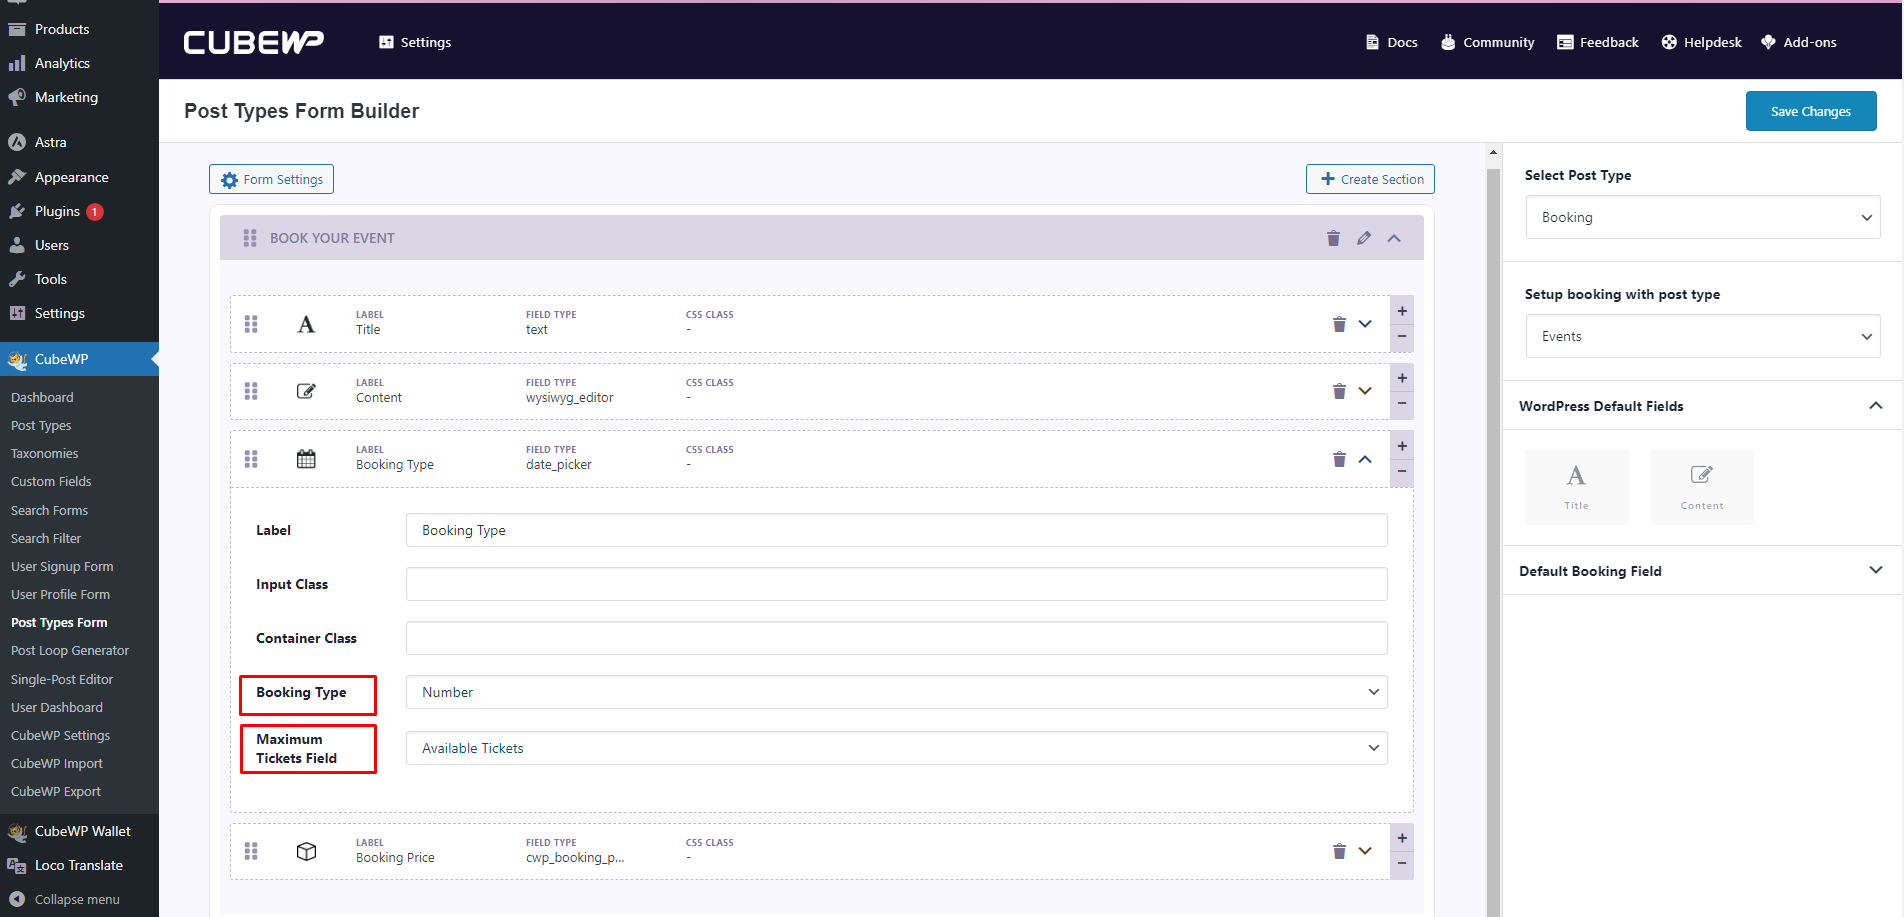Click the Content row drag handle
The image size is (1904, 917).
point(251,391)
